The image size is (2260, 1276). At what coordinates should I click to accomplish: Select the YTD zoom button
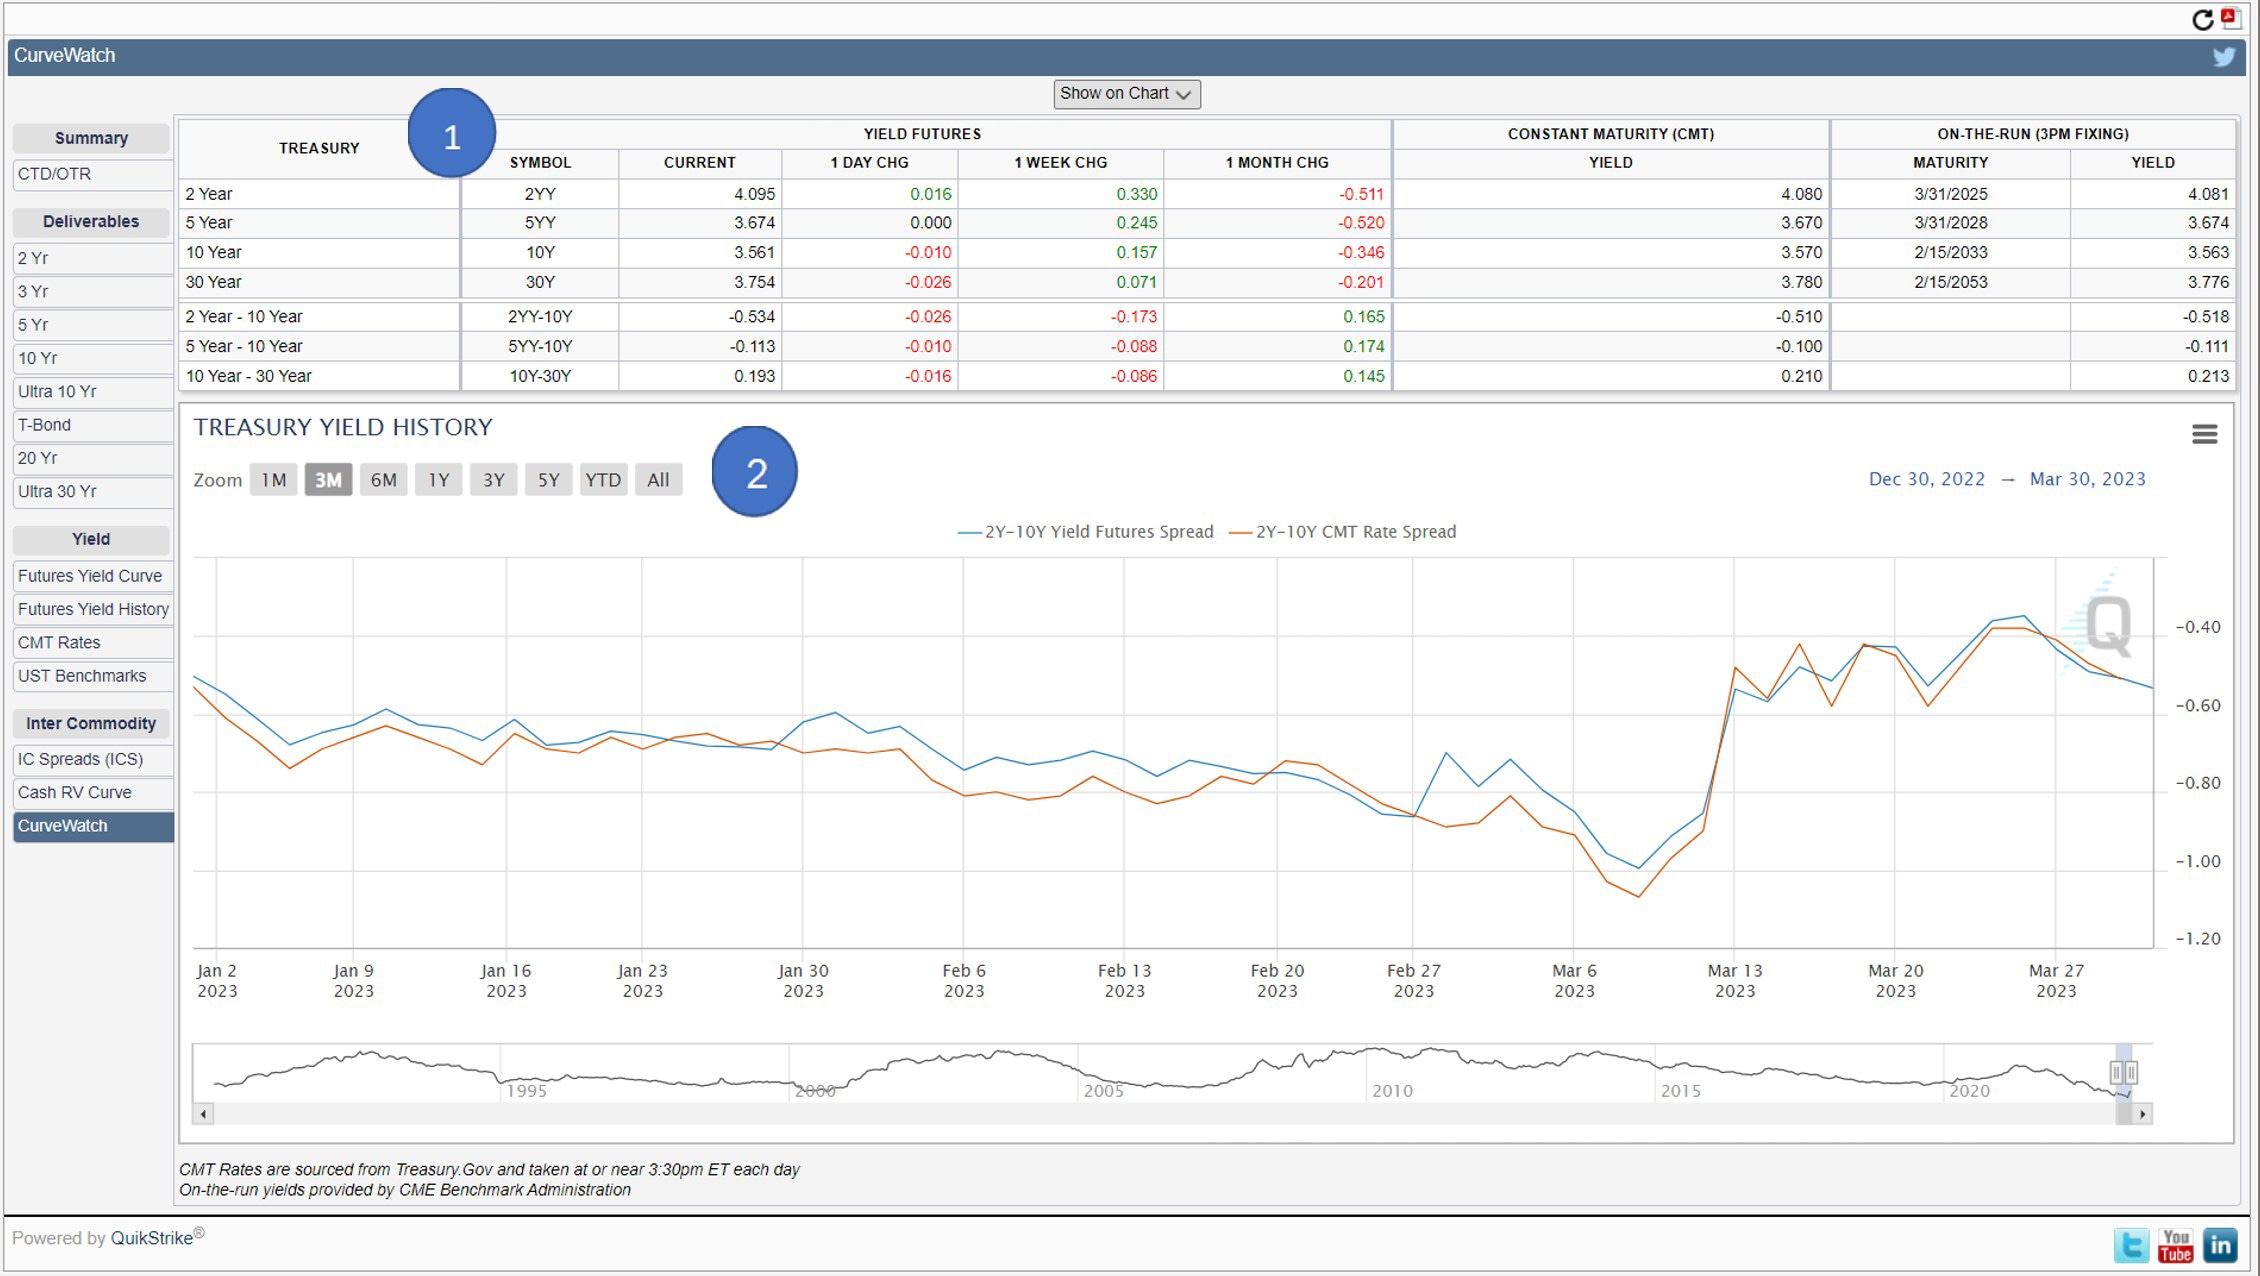[x=602, y=480]
